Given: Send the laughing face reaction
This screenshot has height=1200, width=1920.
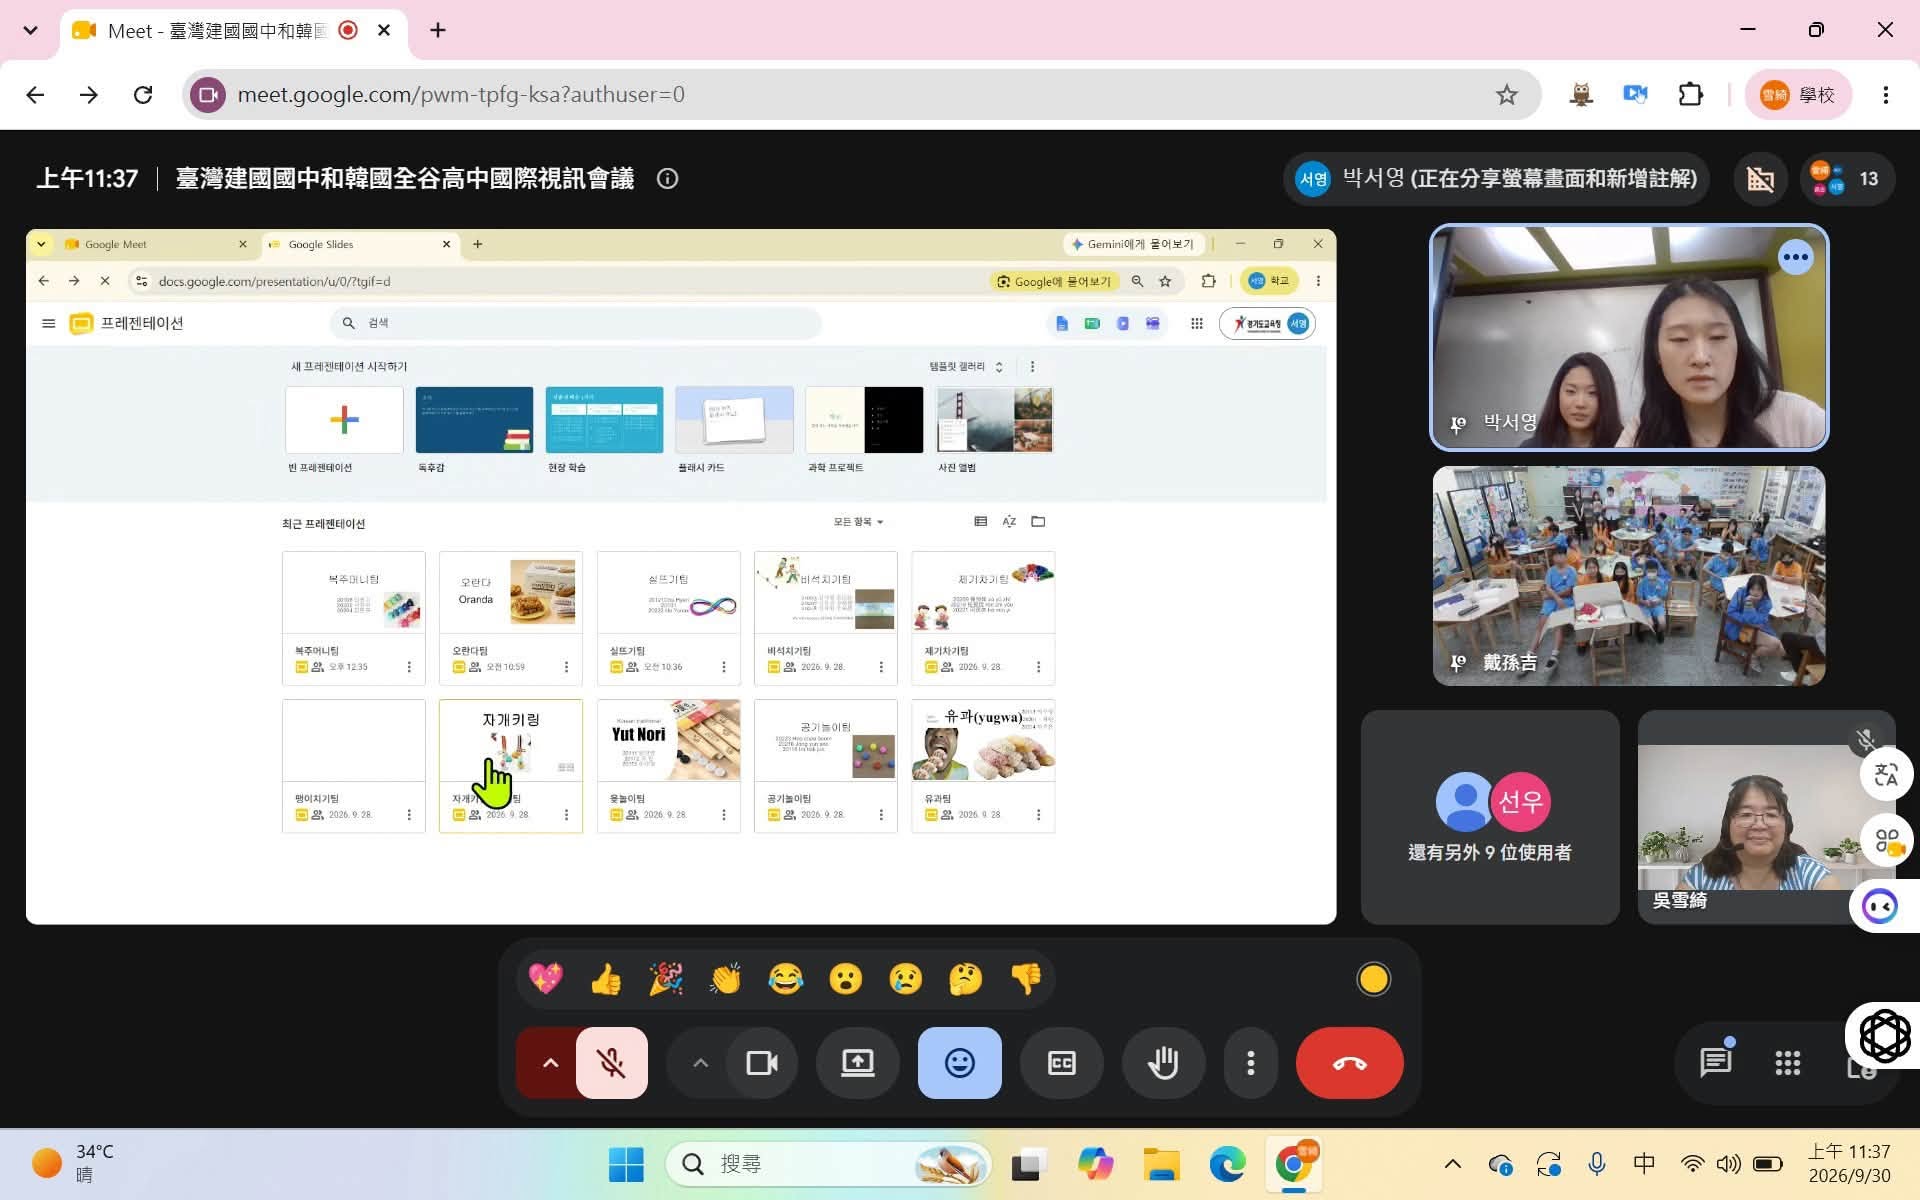Looking at the screenshot, I should (786, 979).
